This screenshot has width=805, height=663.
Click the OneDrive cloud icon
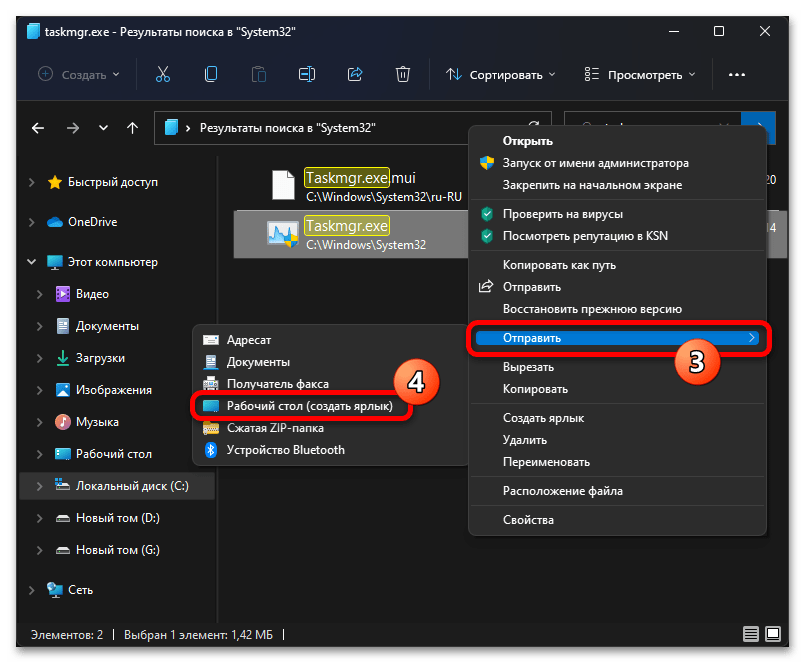[55, 222]
